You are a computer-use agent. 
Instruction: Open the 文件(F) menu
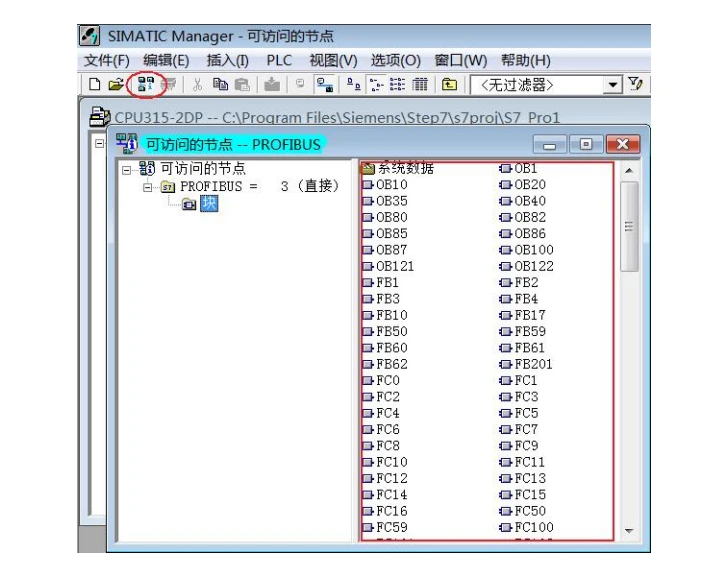pos(107,60)
